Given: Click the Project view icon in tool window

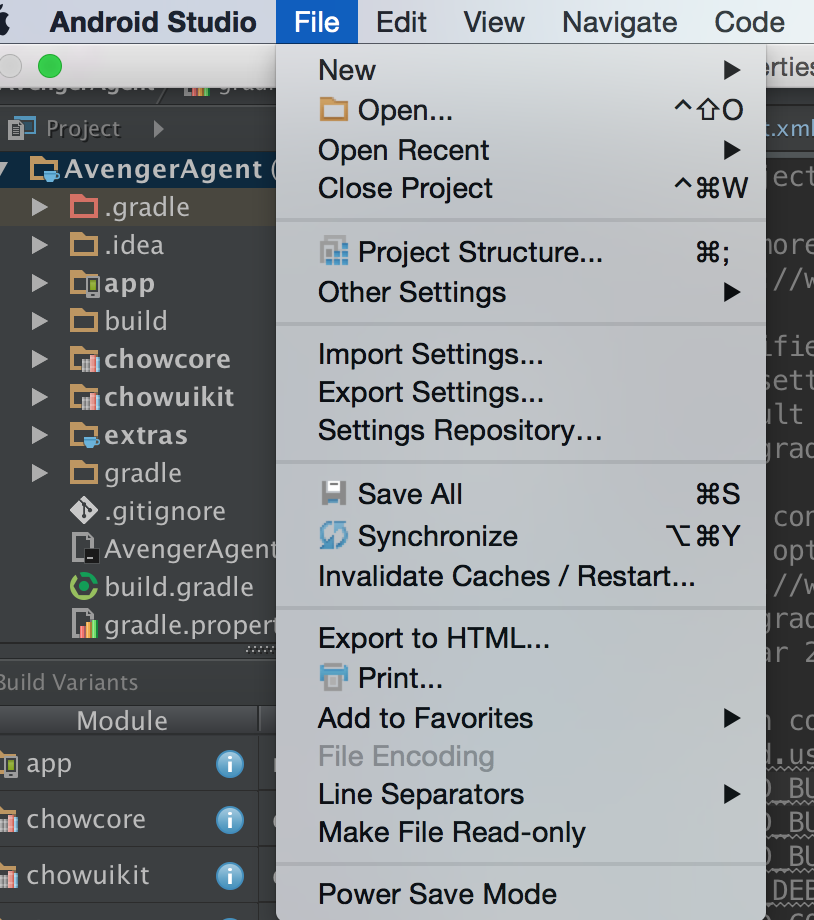Looking at the screenshot, I should [x=22, y=128].
